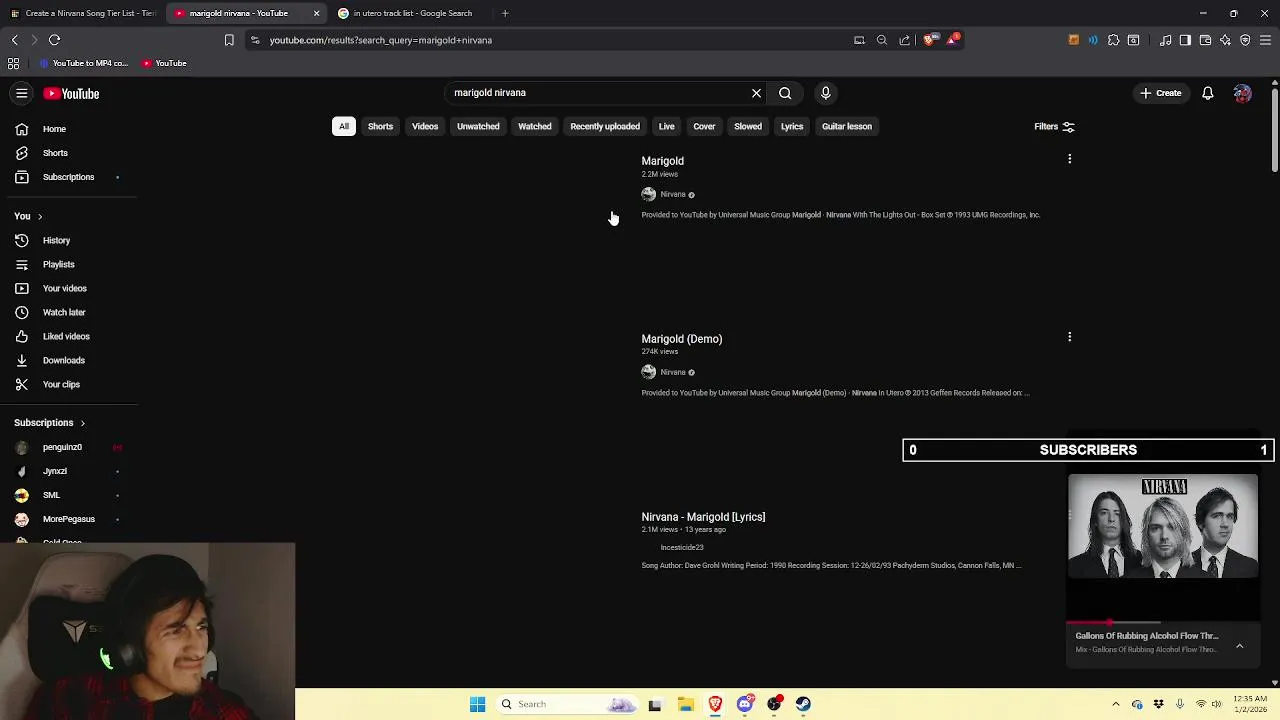
Task: Open the account avatar menu
Action: pos(1243,93)
